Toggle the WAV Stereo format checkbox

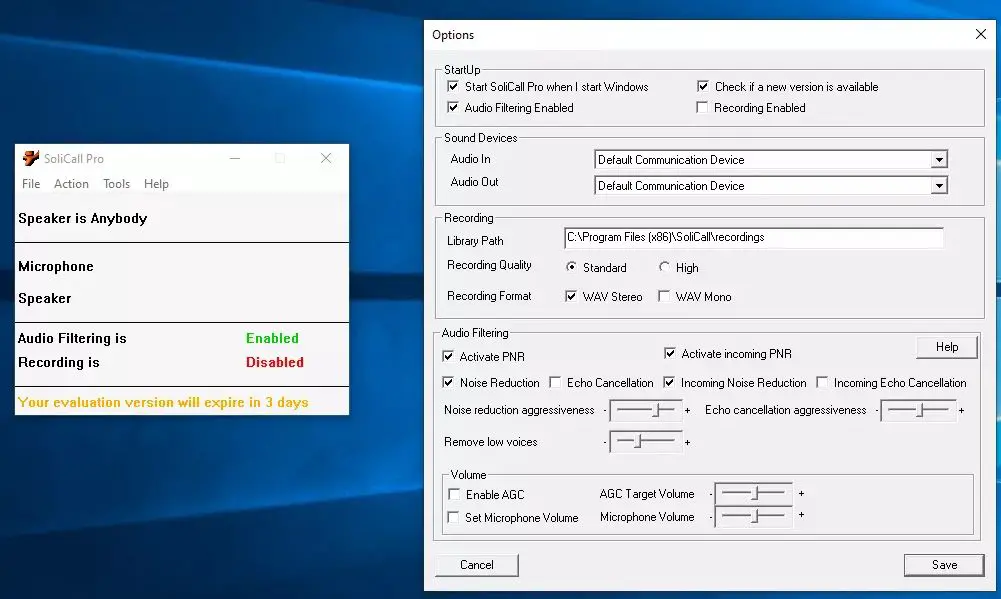[x=571, y=296]
